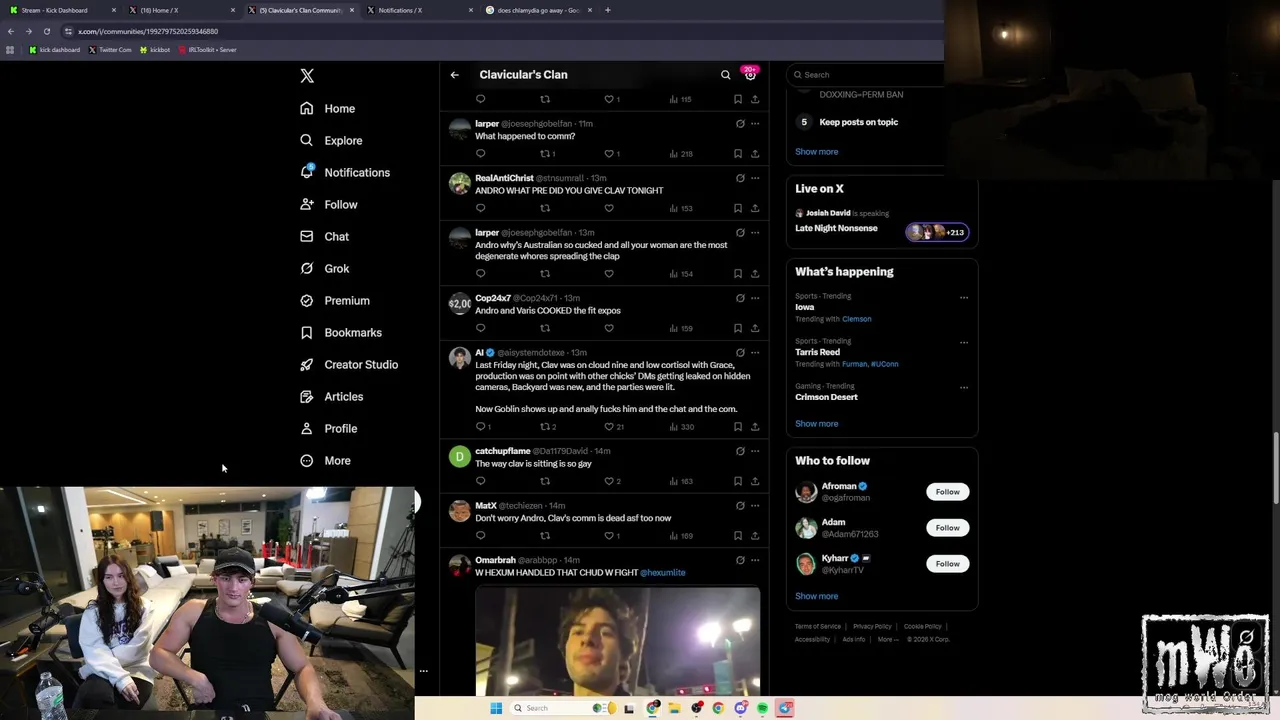This screenshot has height=720, width=1280.
Task: Repost the 'What happened to comm?' post
Action: point(545,154)
